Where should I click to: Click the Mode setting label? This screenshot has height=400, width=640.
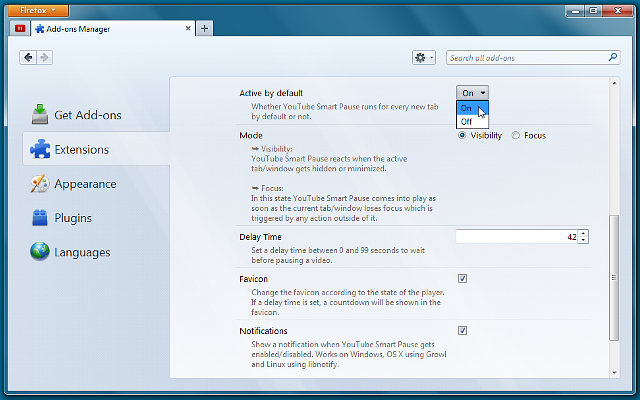click(251, 136)
